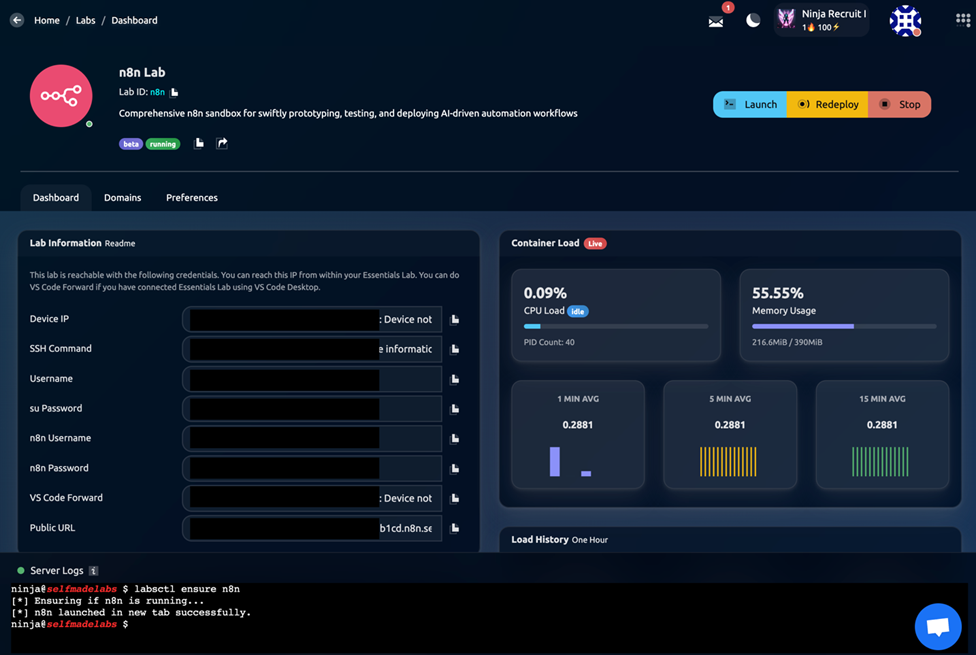
Task: Click the beta badge
Action: 131,144
